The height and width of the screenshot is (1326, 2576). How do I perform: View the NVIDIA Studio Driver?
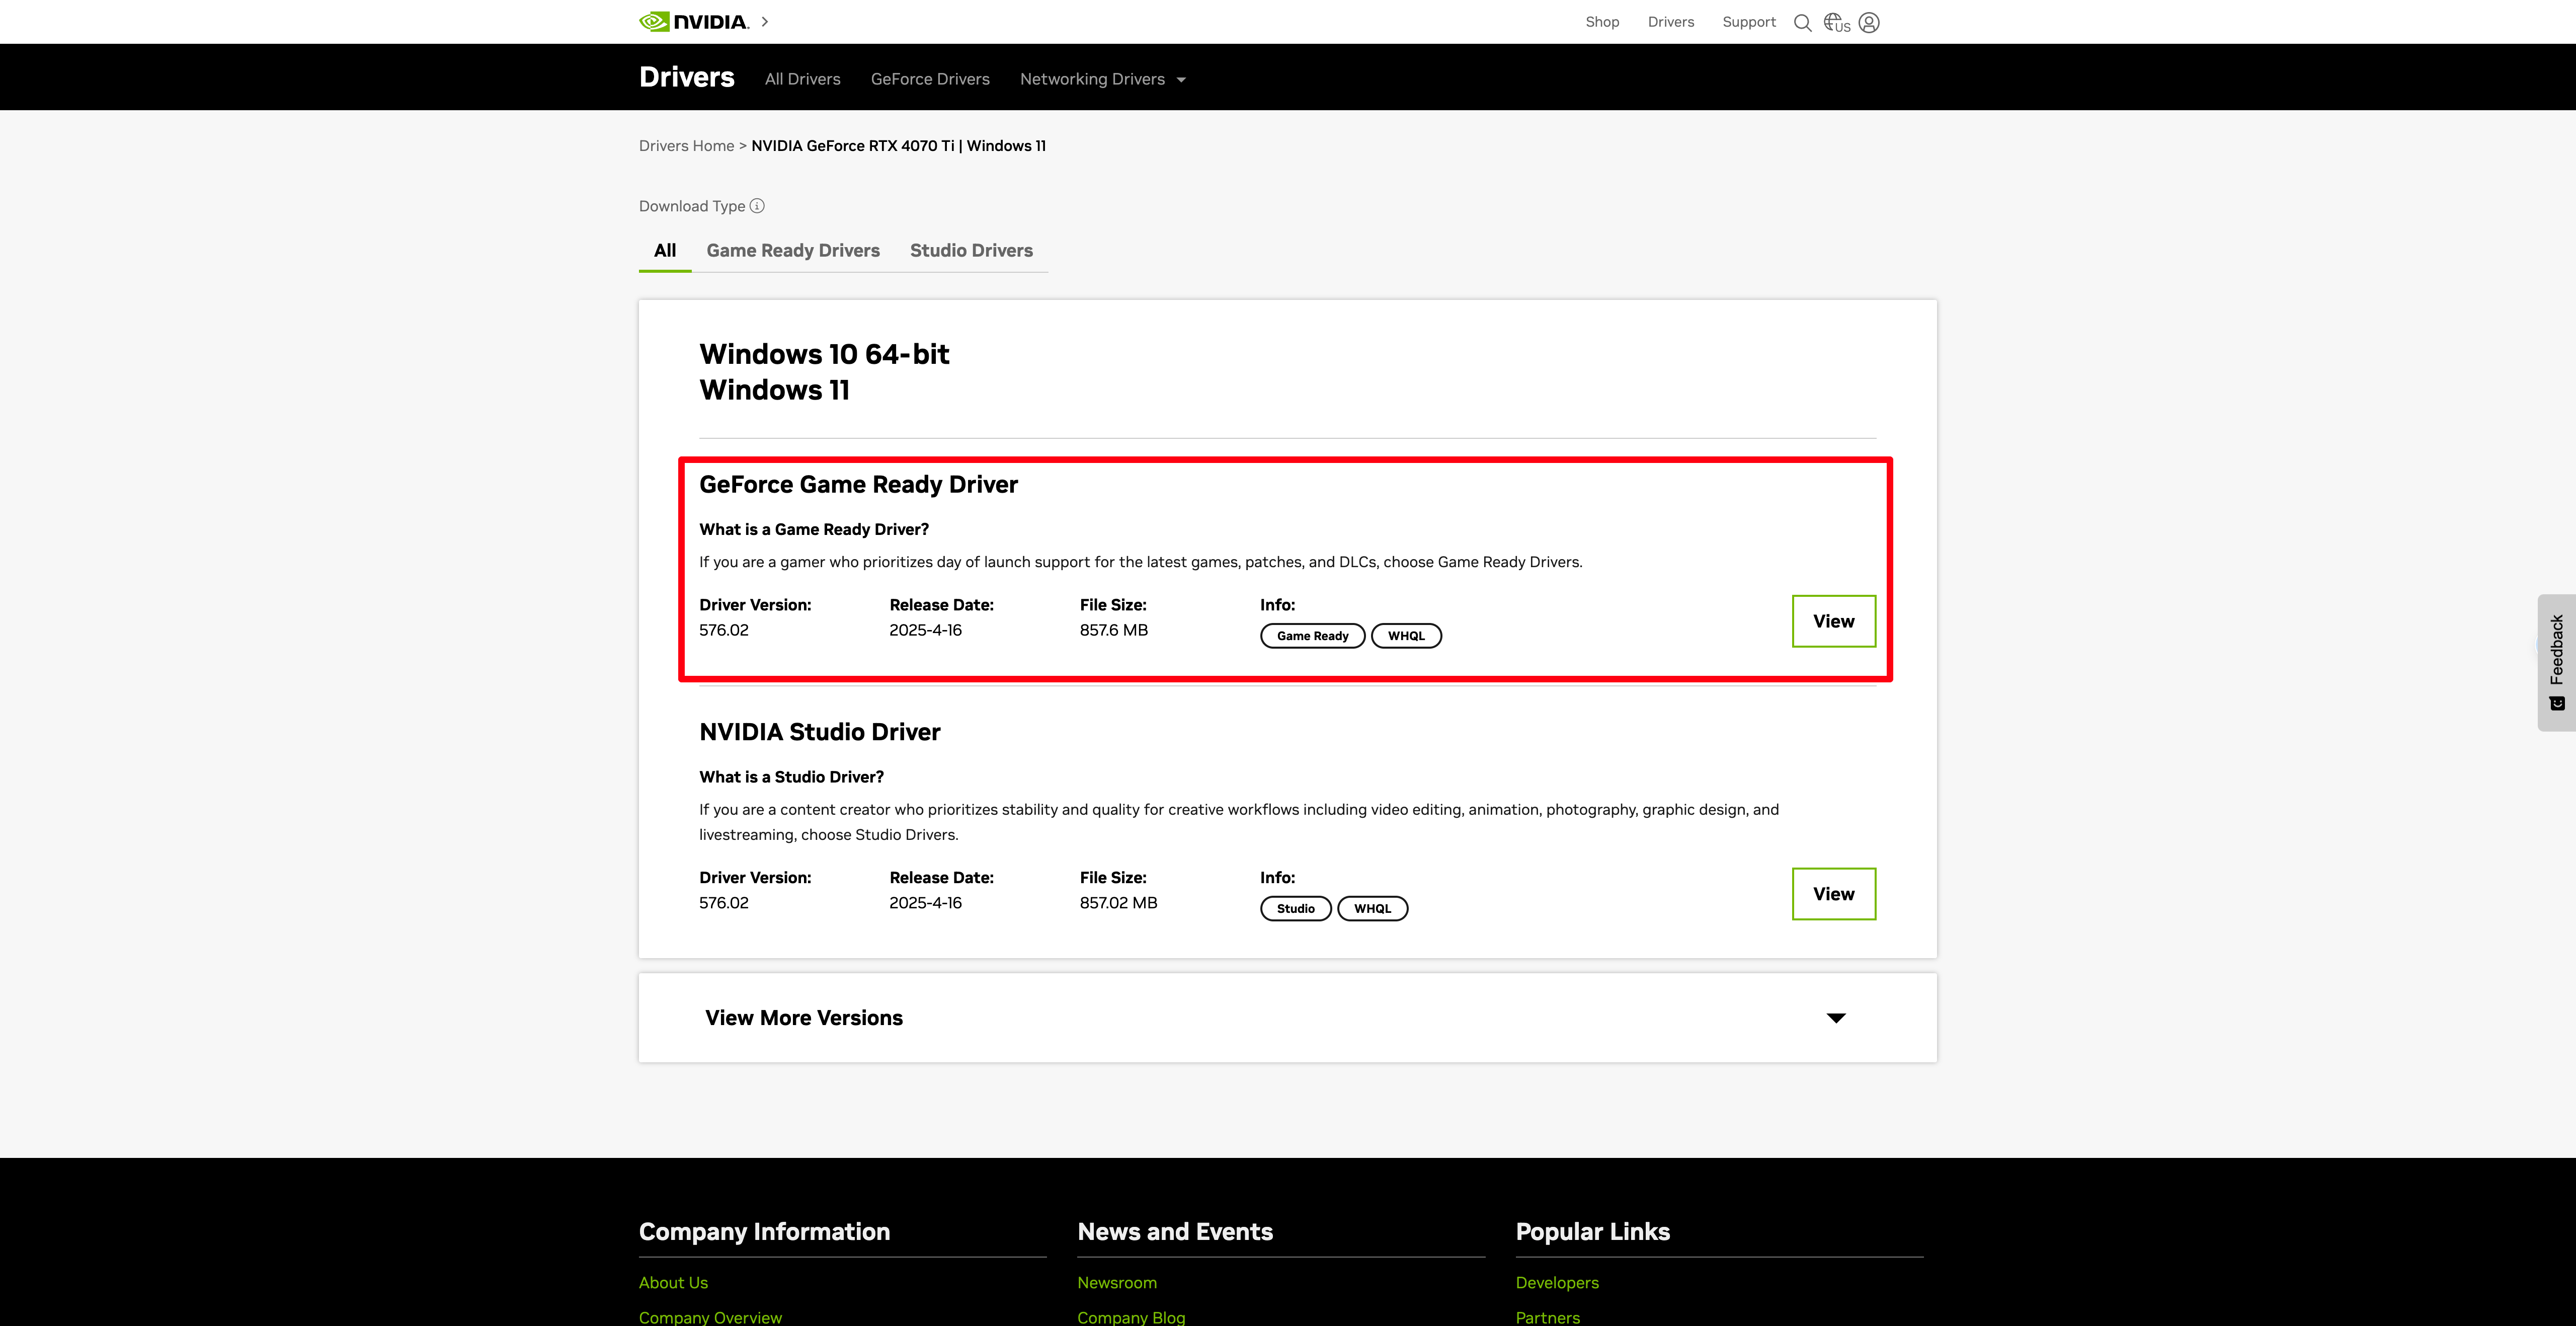click(x=1834, y=894)
